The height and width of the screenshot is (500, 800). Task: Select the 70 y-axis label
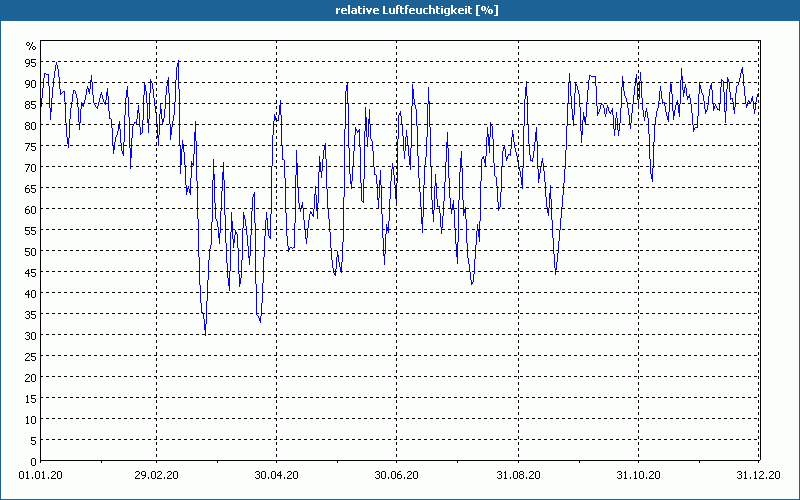pyautogui.click(x=31, y=167)
